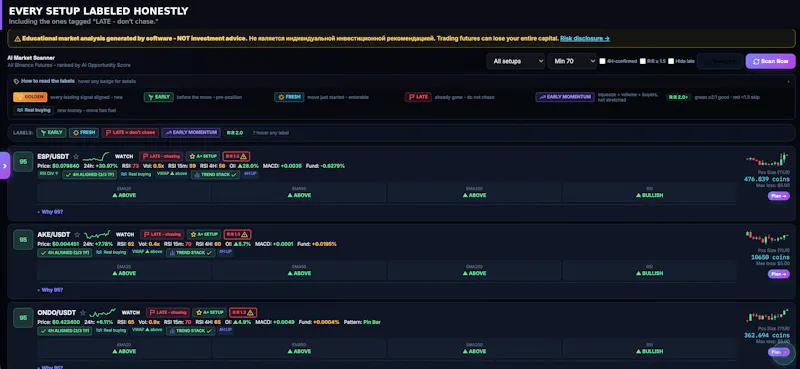The width and height of the screenshot is (800, 369).
Task: Star the ESP/USDT pair as favorite
Action: (76, 157)
